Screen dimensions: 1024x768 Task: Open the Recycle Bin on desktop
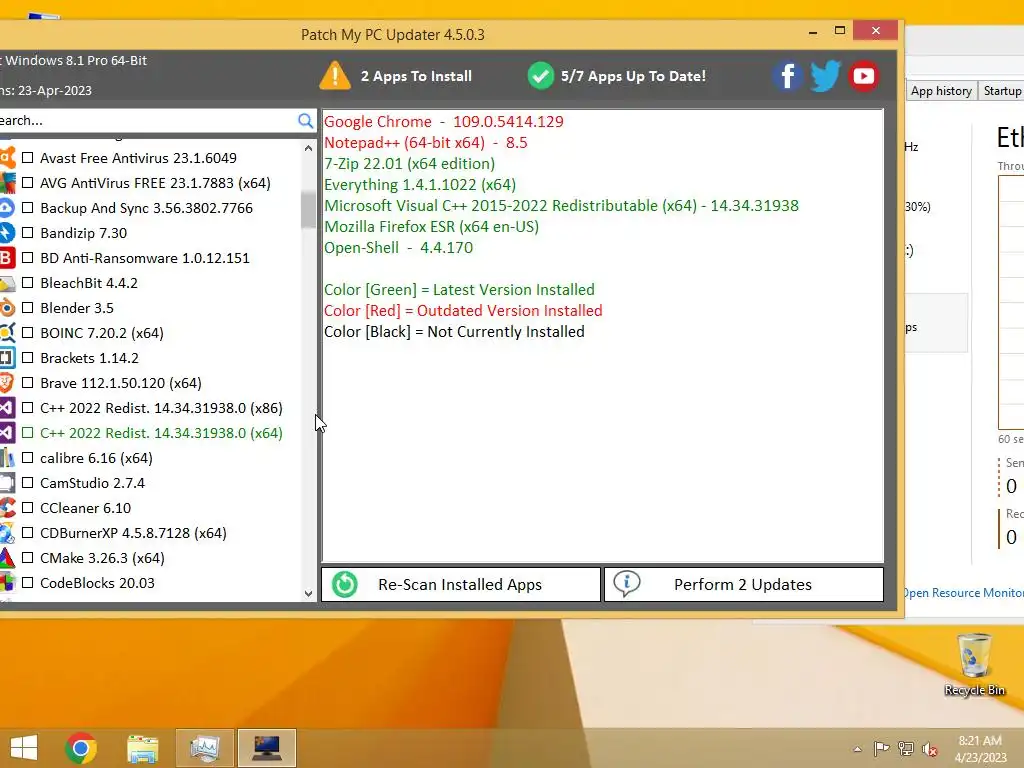click(974, 665)
